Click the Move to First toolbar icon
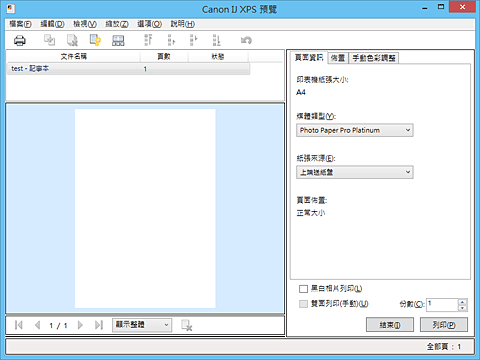The width and height of the screenshot is (480, 360). coord(148,40)
